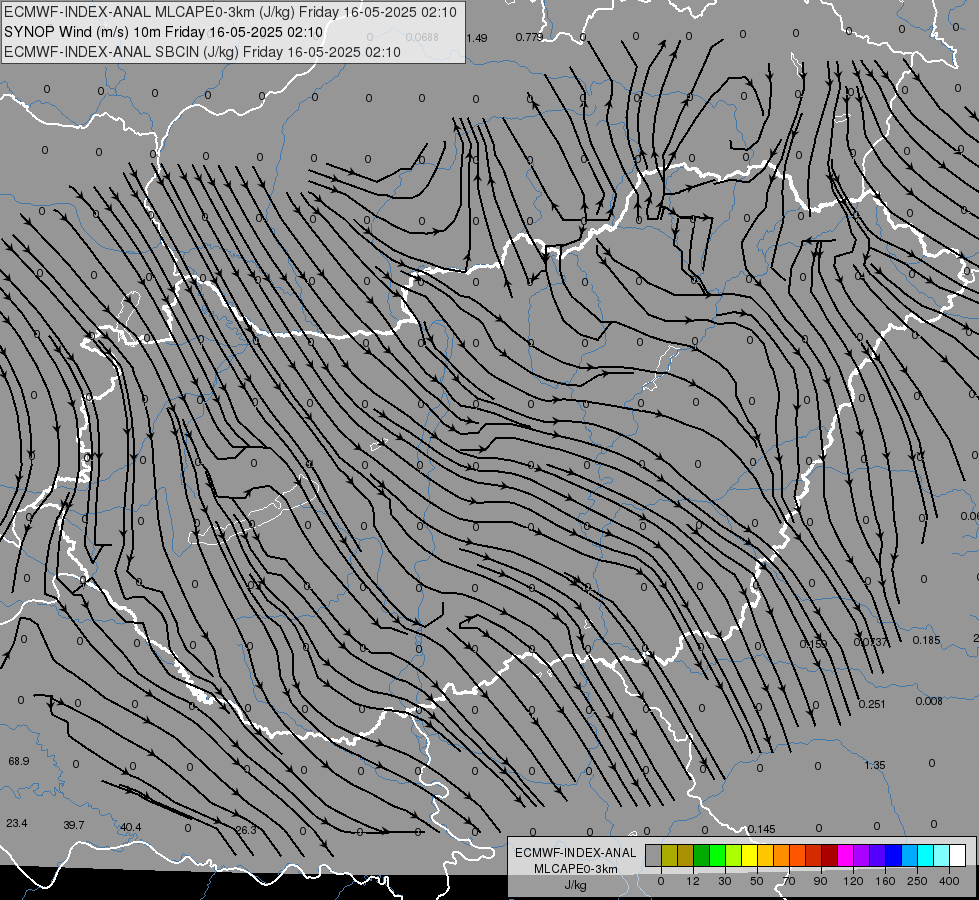Click the map value 1.35
The width and height of the screenshot is (979, 900).
click(x=875, y=765)
